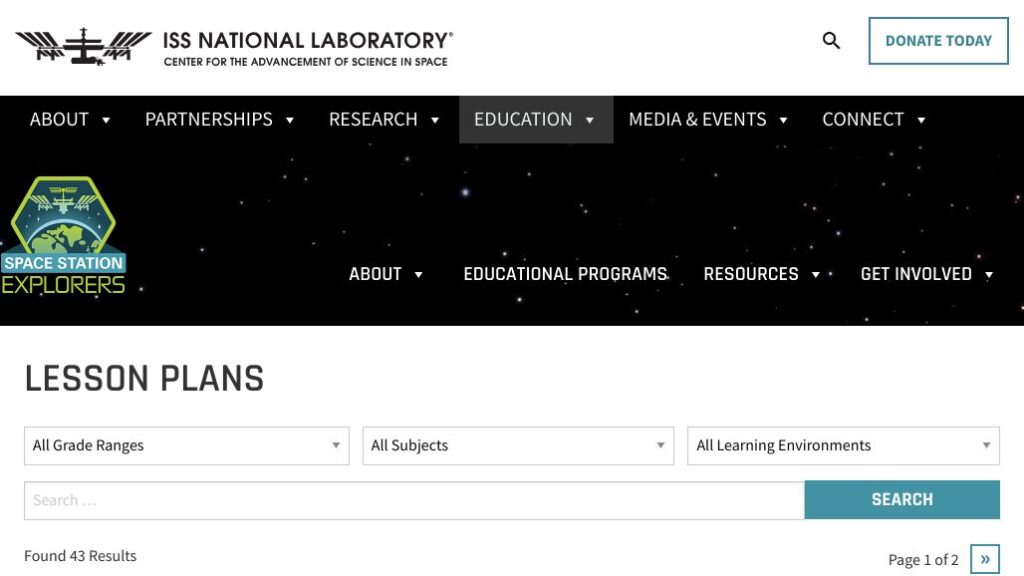Viewport: 1024px width, 576px height.
Task: Click the RESOURCES chevron arrow
Action: pyautogui.click(x=816, y=274)
